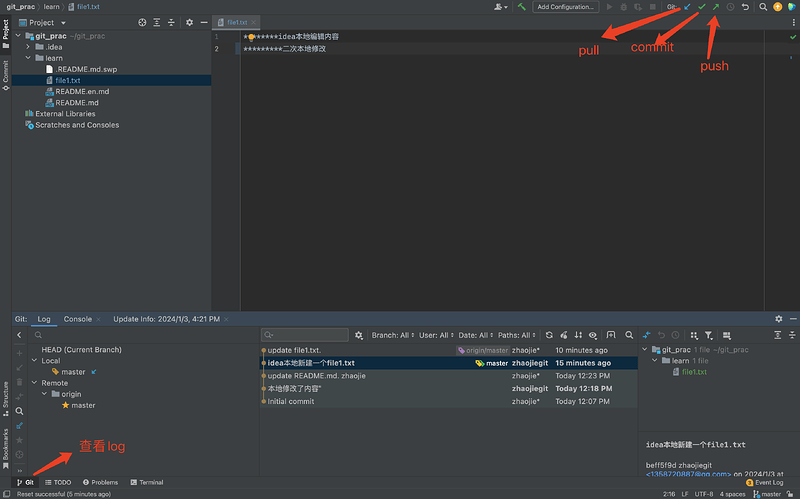The height and width of the screenshot is (499, 800).
Task: Click the Refresh icon in Git log toolbar
Action: coord(549,335)
